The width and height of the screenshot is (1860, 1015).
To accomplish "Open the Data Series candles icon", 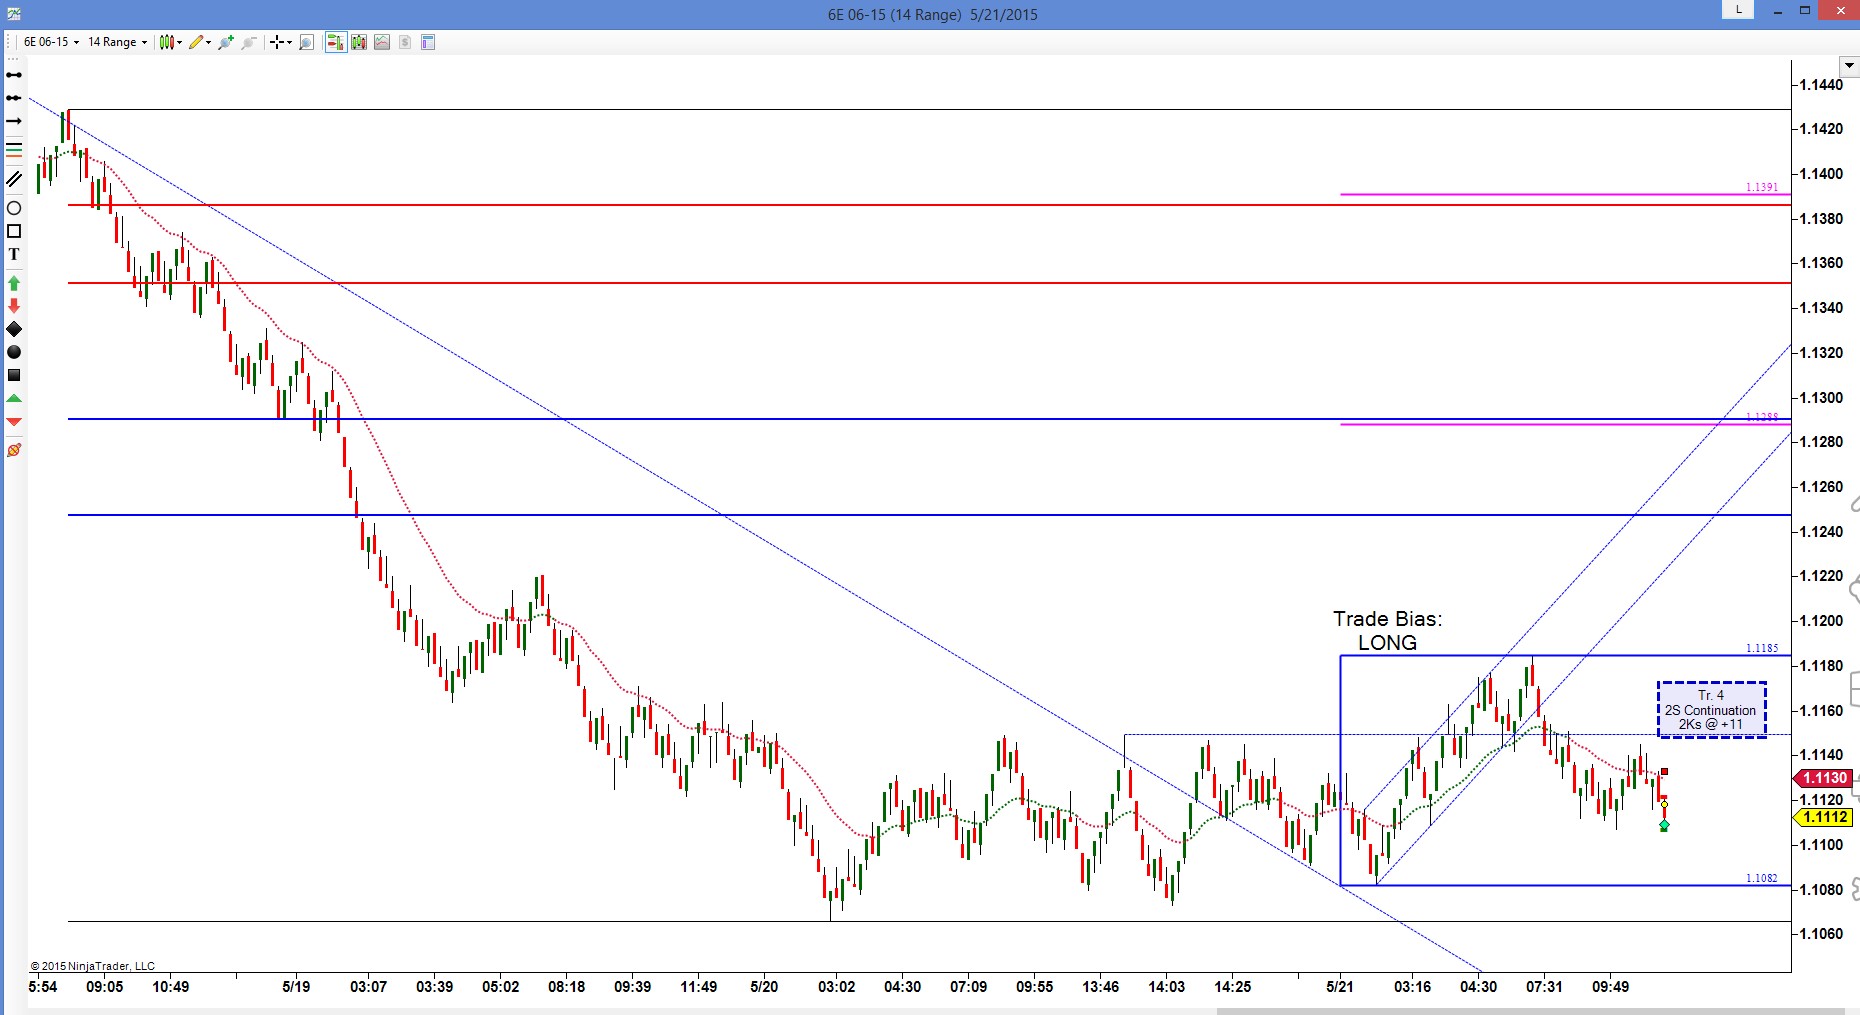I will (x=358, y=42).
